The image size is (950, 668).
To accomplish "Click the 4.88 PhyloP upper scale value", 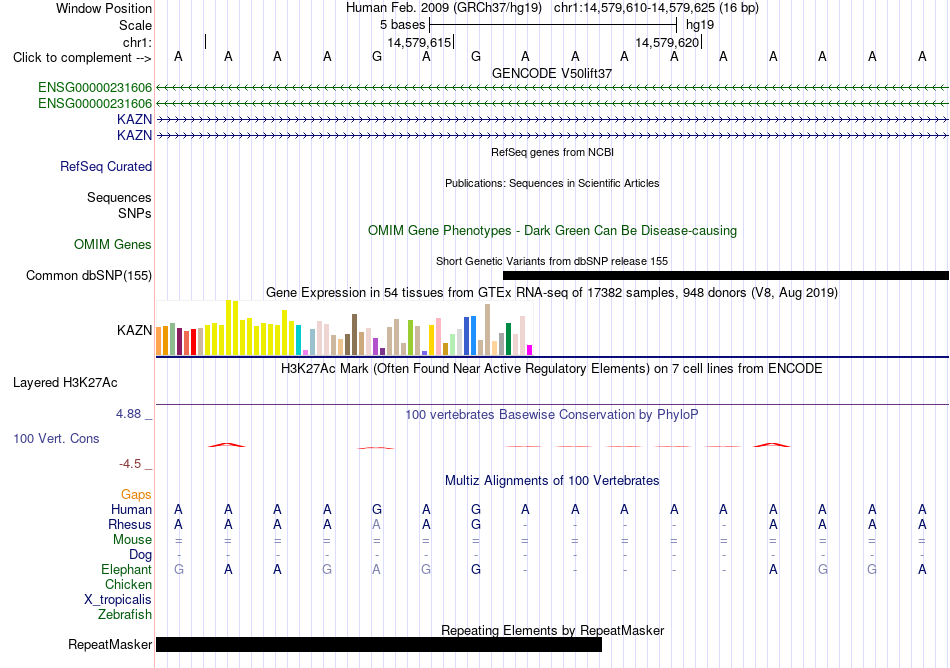I will pos(128,414).
